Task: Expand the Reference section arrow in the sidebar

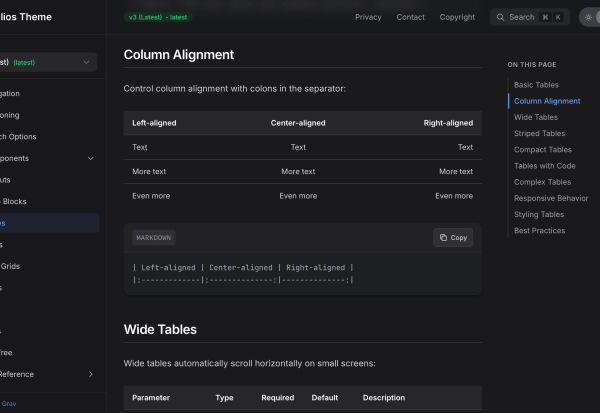Action: tap(91, 374)
